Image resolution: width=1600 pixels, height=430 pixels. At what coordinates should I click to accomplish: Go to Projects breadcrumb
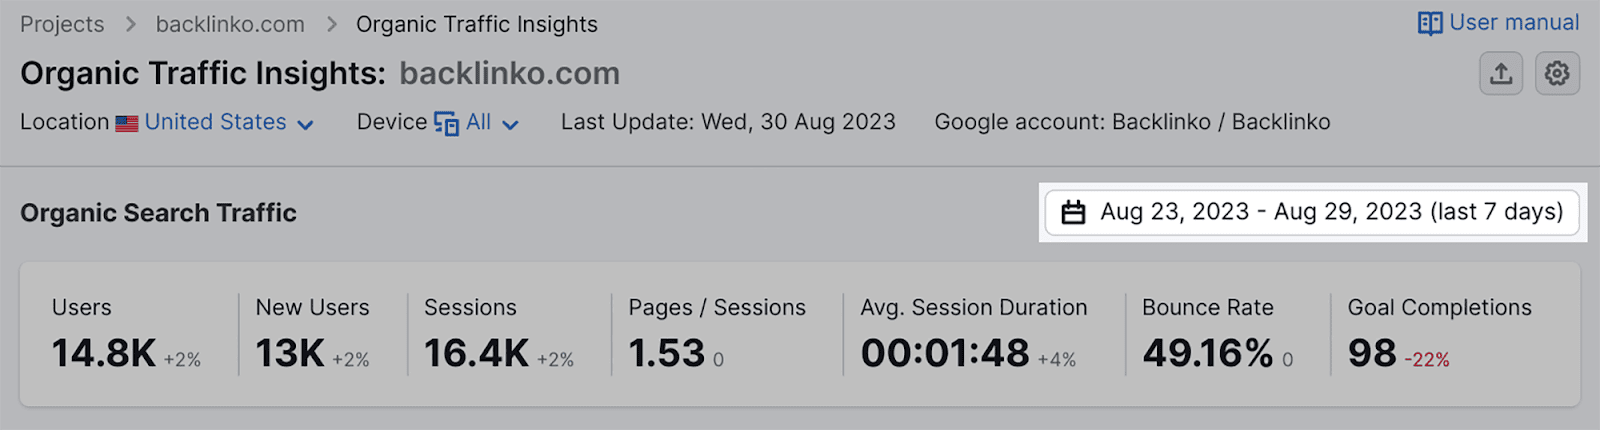pos(62,24)
